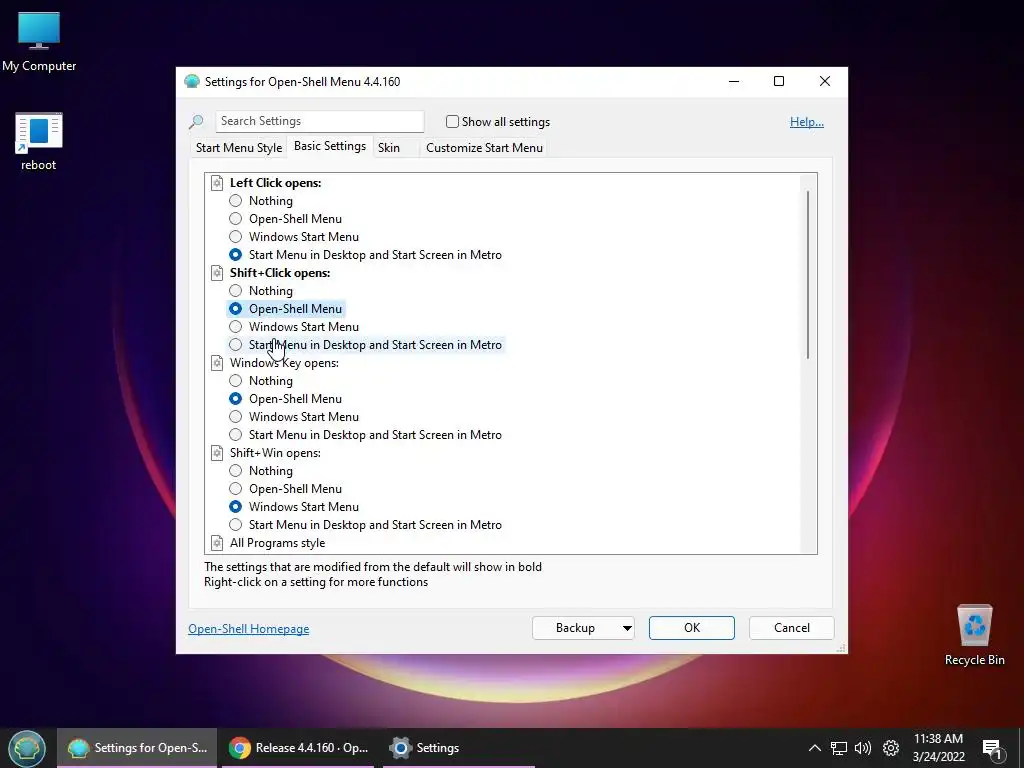Open the reboot shortcut icon
The image size is (1024, 768).
[39, 142]
